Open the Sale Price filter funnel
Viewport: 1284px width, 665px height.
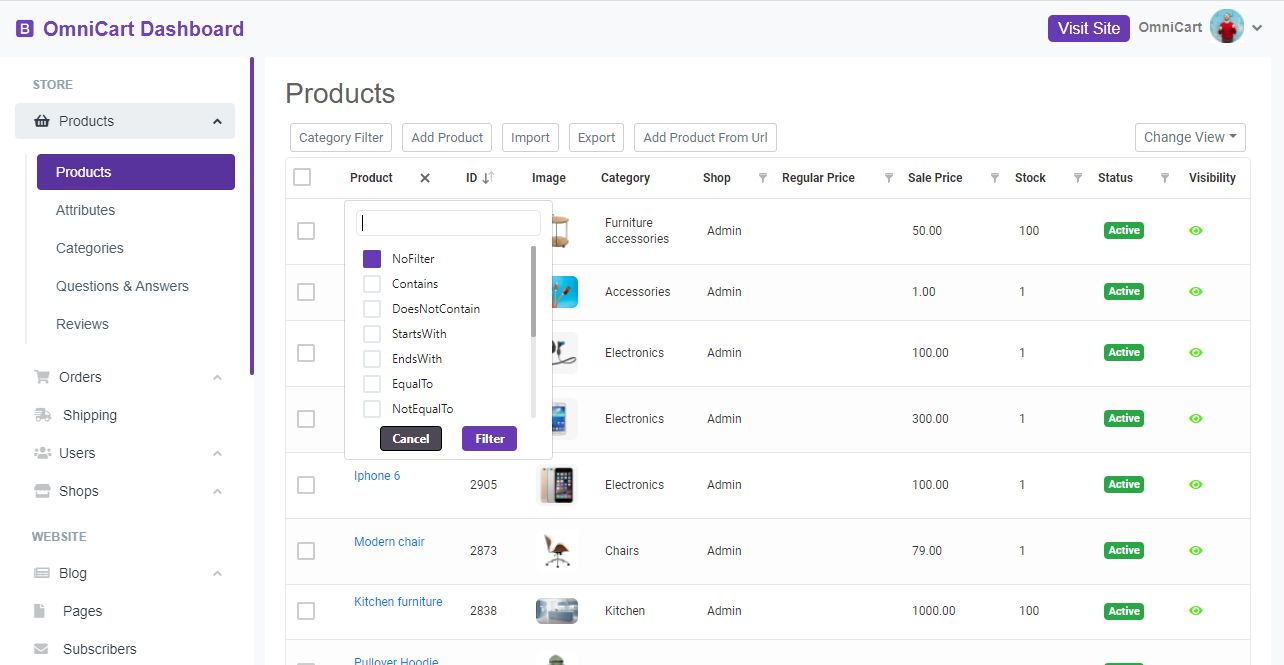995,178
